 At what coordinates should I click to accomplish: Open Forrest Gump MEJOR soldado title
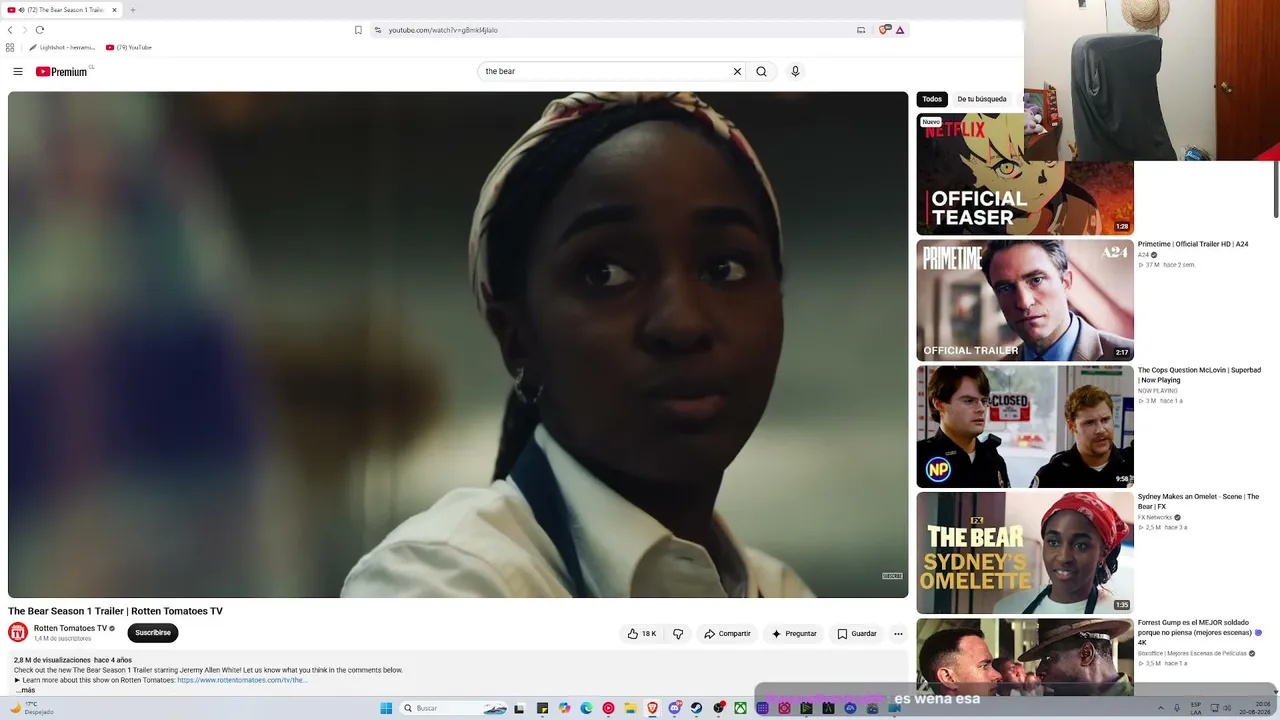[x=1199, y=632]
